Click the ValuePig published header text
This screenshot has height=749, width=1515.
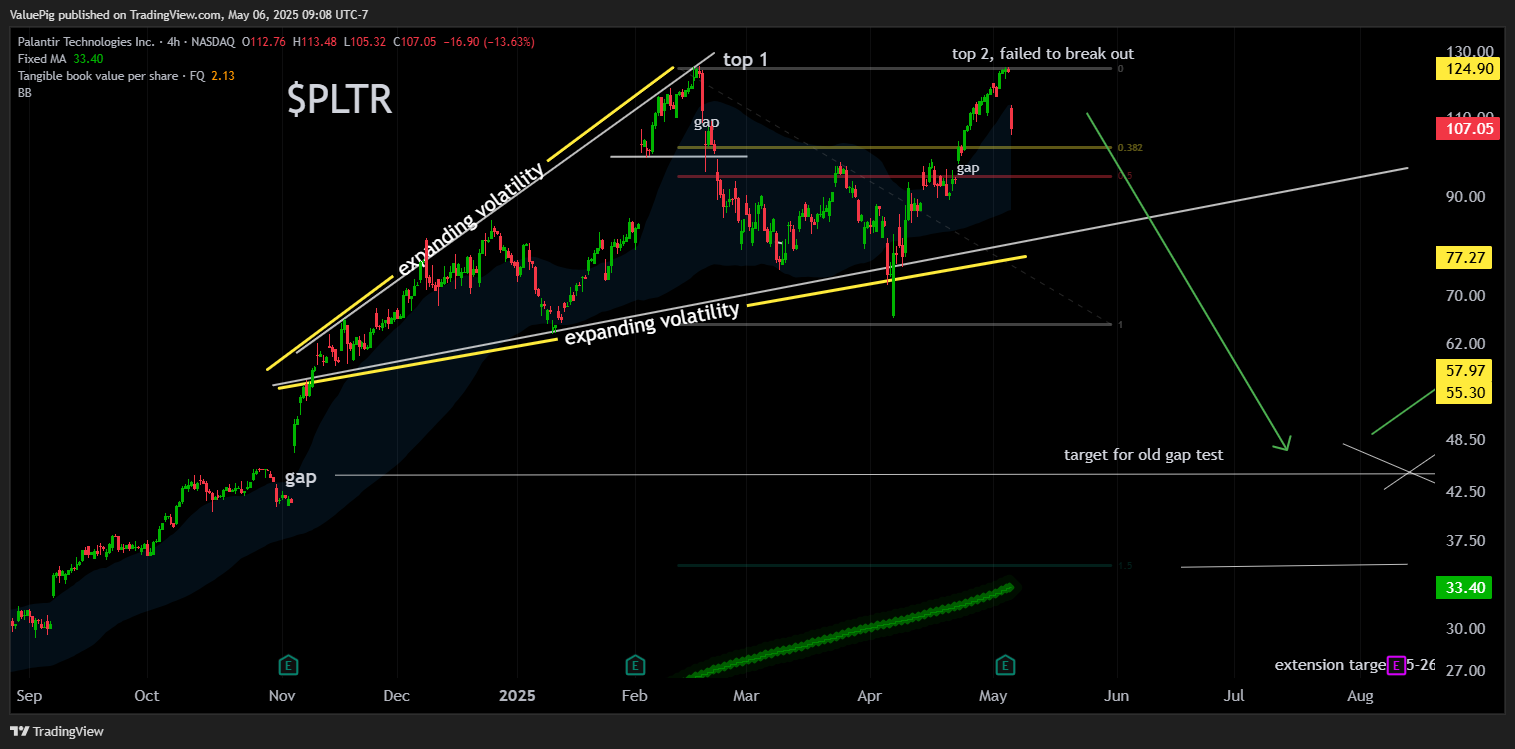click(204, 15)
